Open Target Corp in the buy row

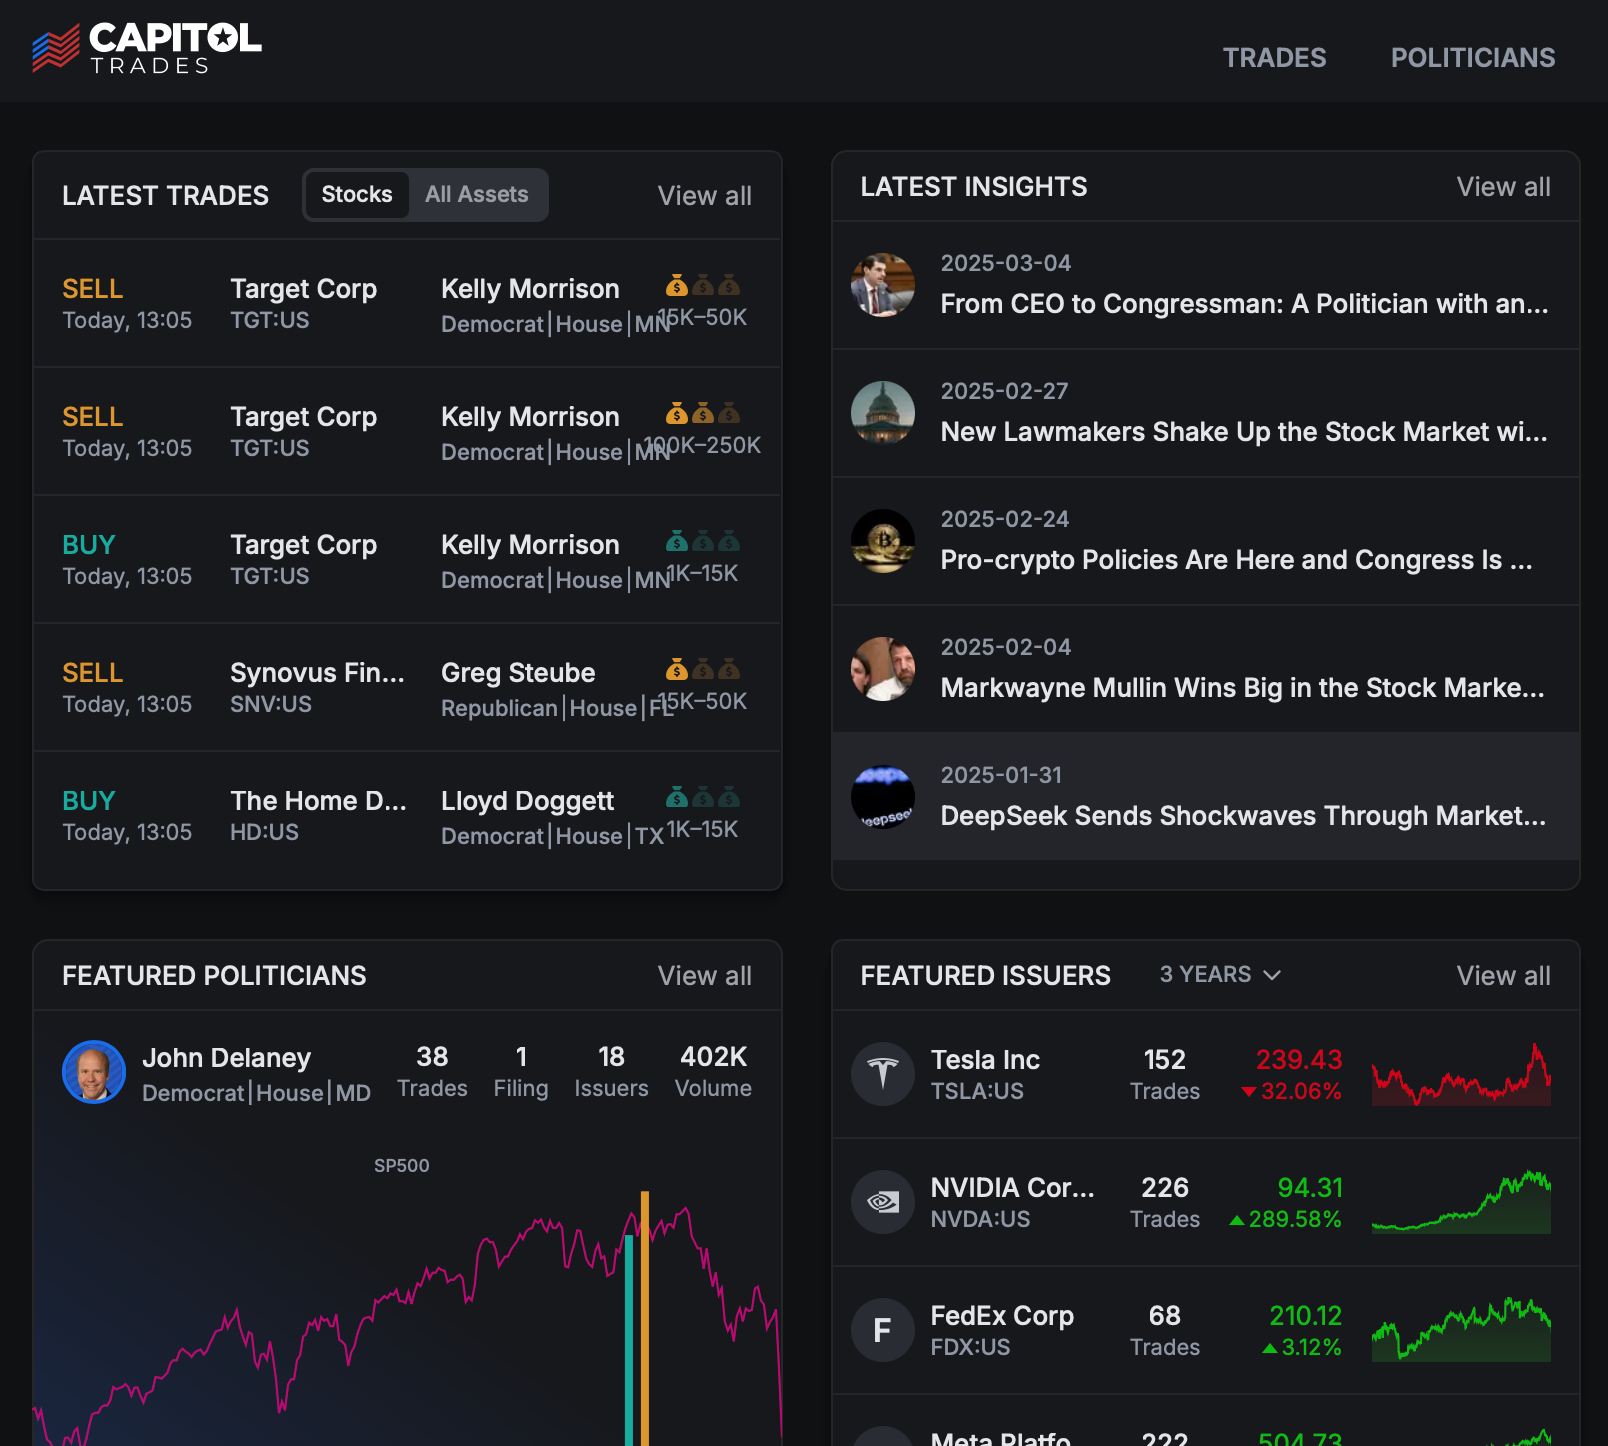click(303, 545)
